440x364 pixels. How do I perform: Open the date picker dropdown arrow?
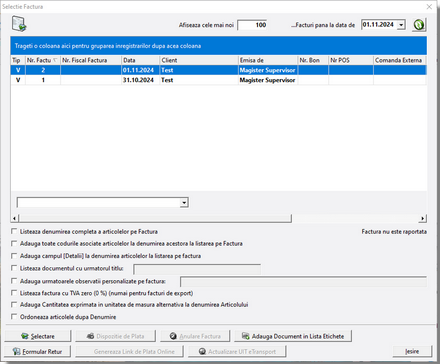401,25
